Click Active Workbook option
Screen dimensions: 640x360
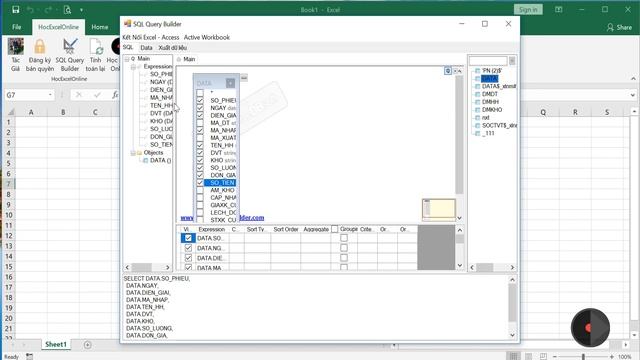tap(207, 37)
